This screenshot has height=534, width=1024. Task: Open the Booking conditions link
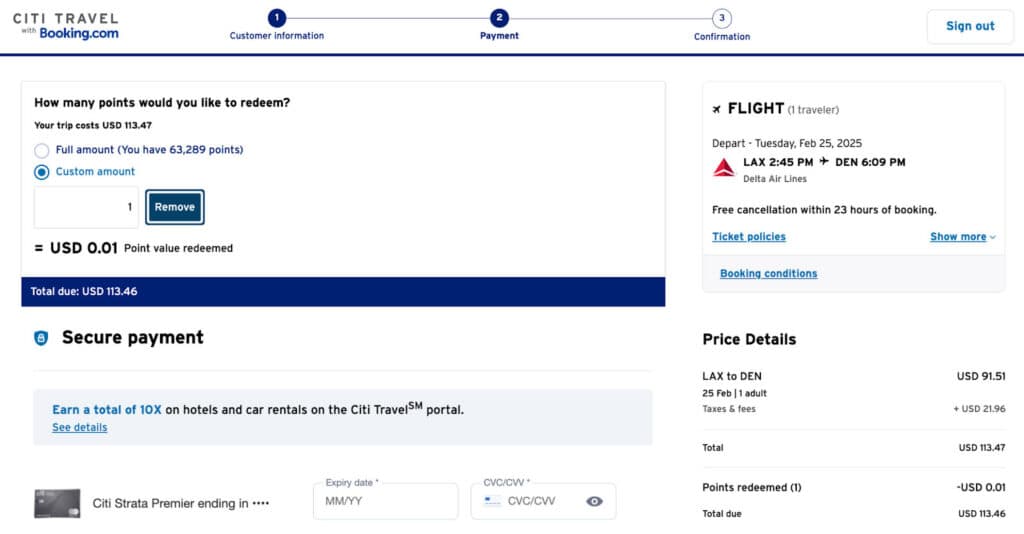(768, 274)
